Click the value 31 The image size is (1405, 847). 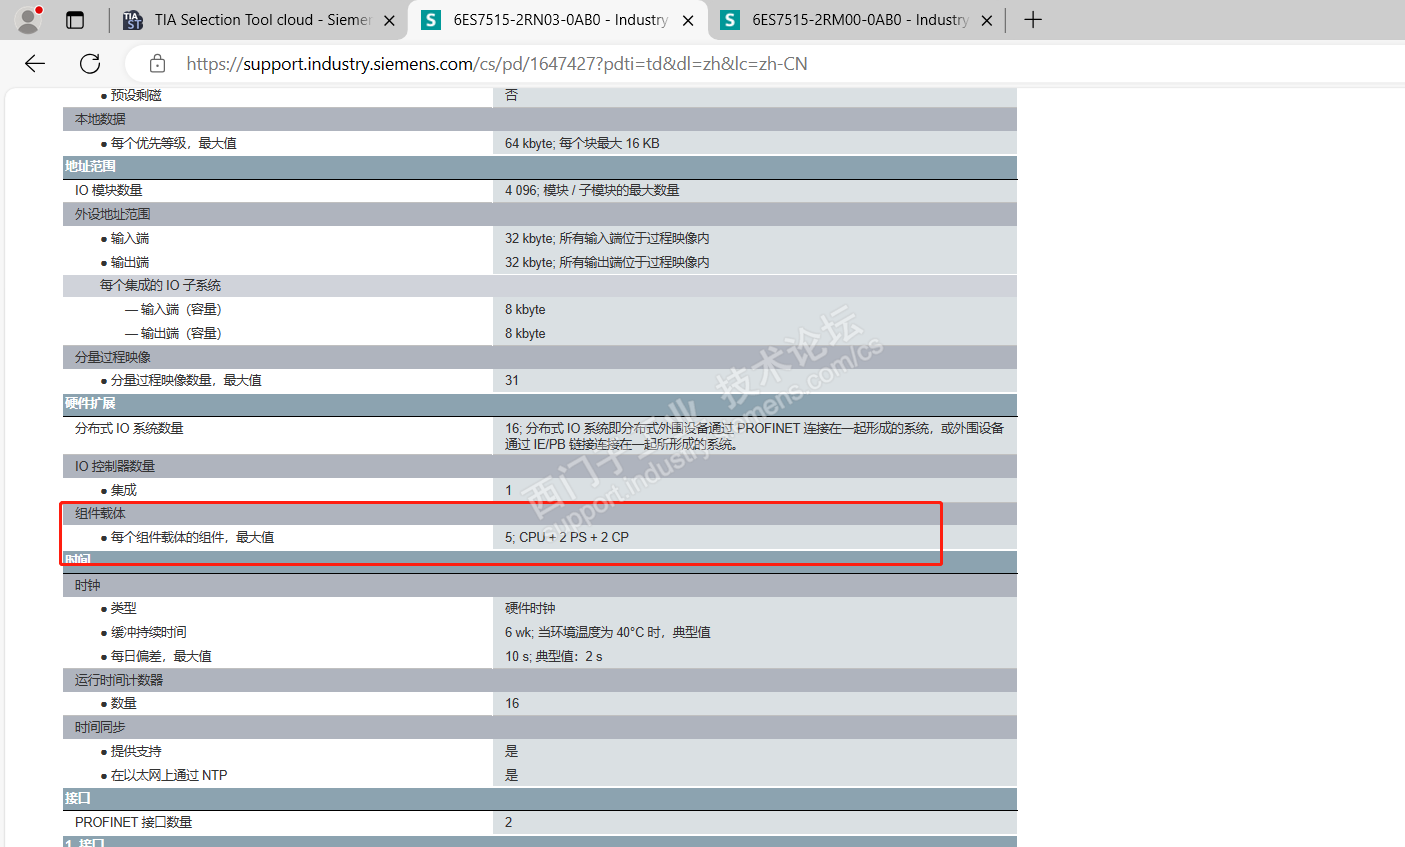(512, 381)
